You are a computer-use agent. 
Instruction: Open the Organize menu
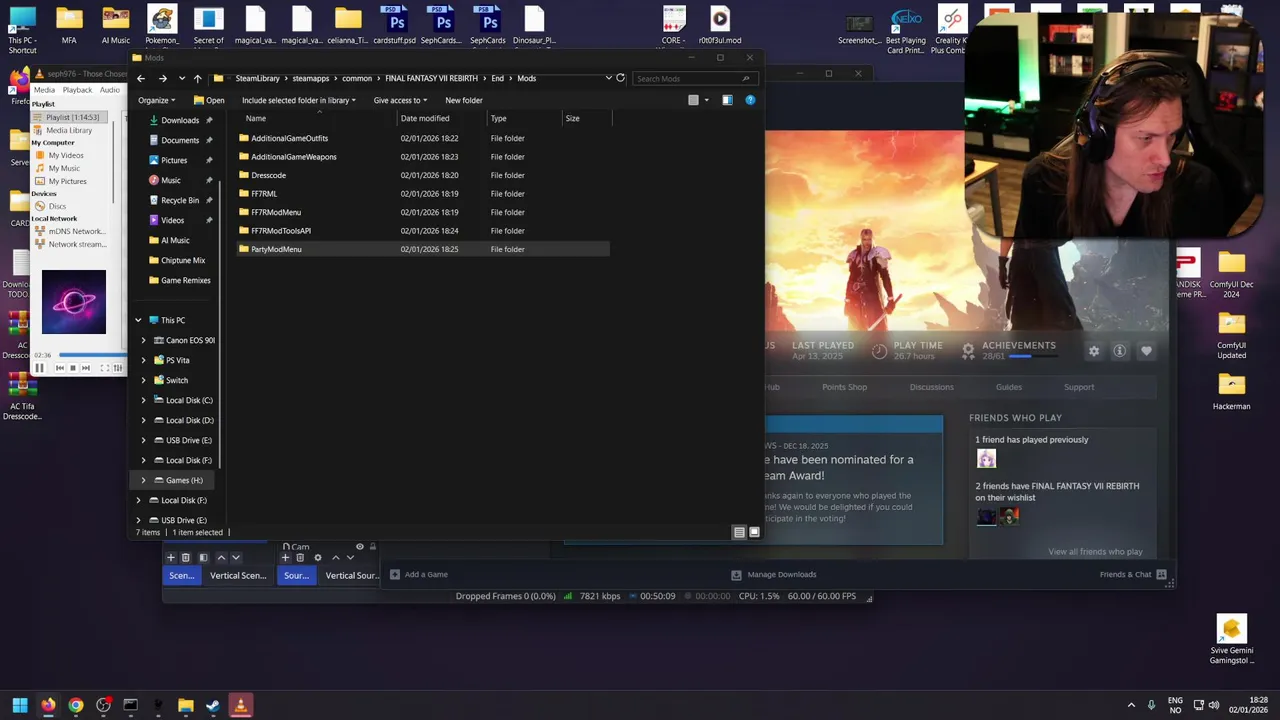[x=157, y=100]
